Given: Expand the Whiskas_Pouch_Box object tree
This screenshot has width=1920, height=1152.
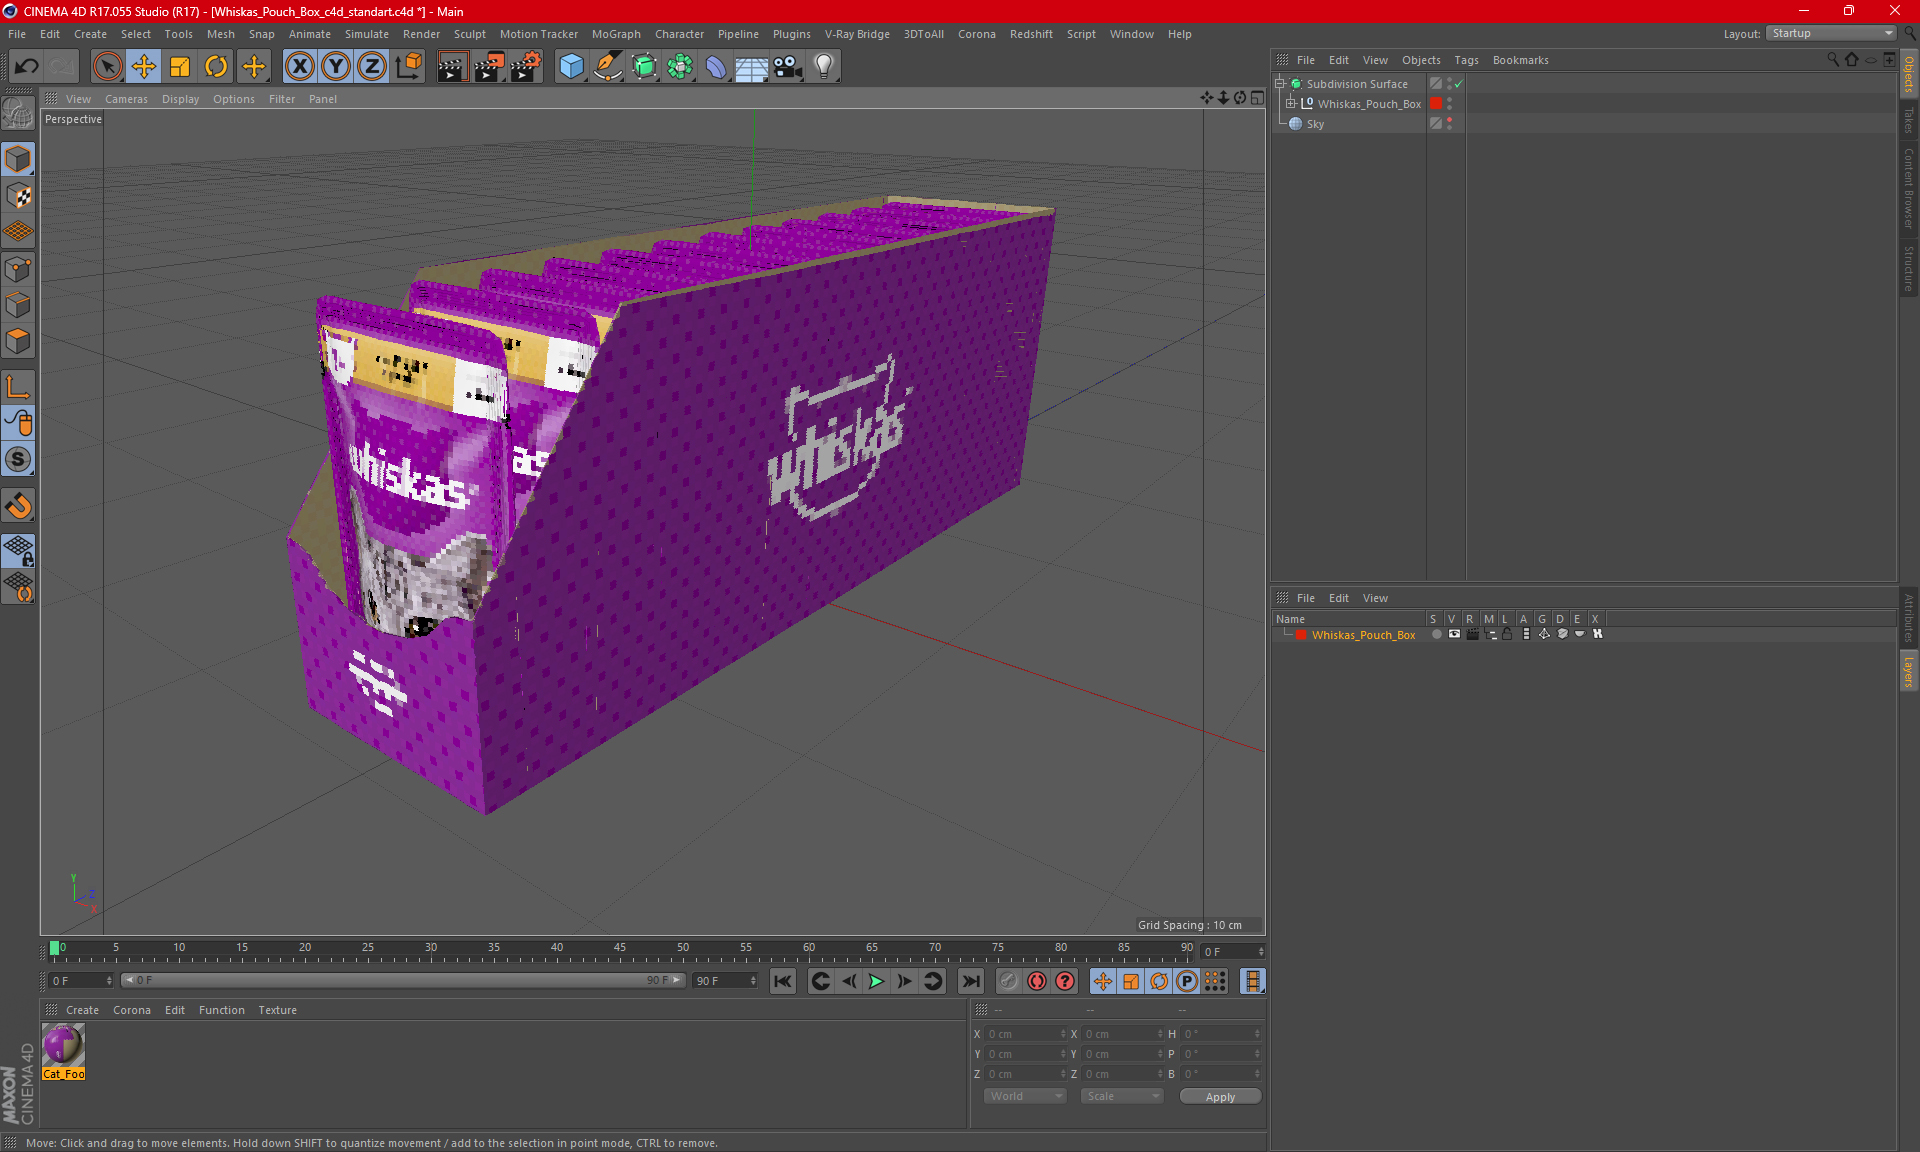Looking at the screenshot, I should (1291, 104).
